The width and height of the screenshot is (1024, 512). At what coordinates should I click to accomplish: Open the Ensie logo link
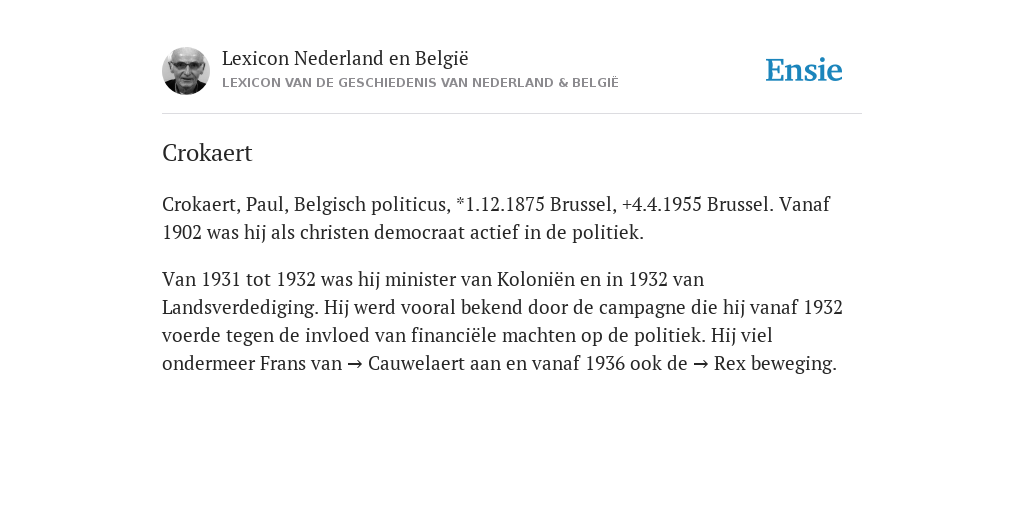point(804,70)
